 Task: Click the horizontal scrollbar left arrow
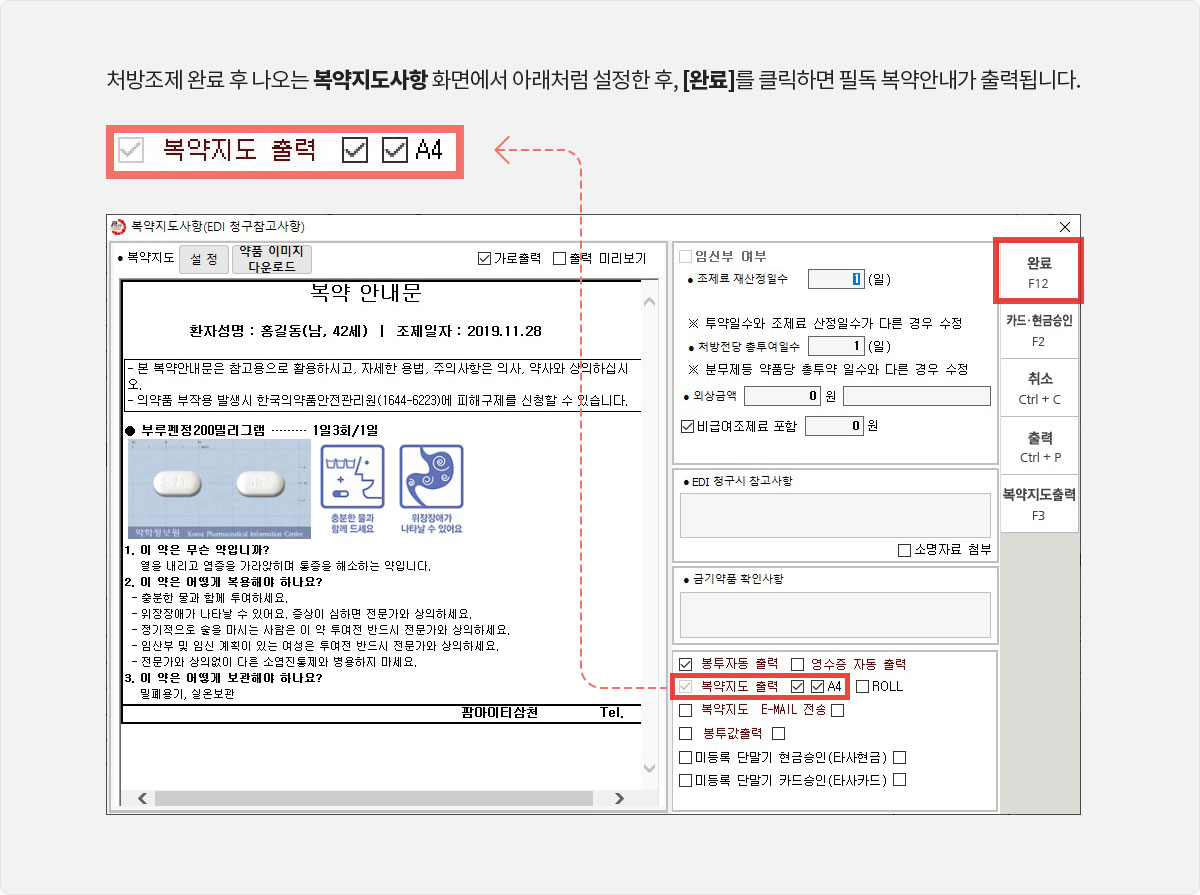(x=142, y=798)
